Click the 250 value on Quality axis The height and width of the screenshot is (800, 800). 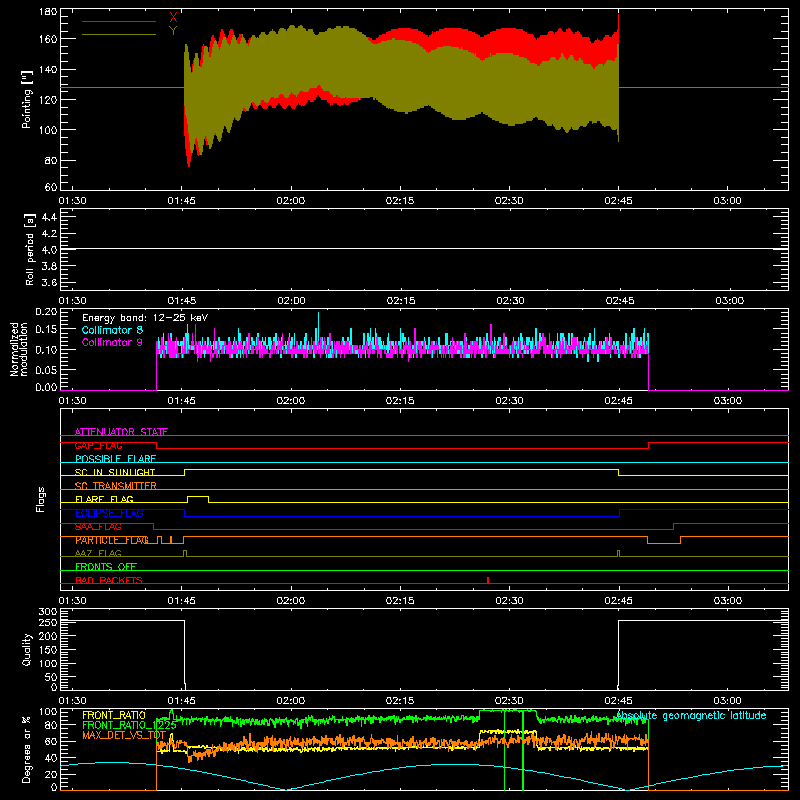pyautogui.click(x=48, y=623)
